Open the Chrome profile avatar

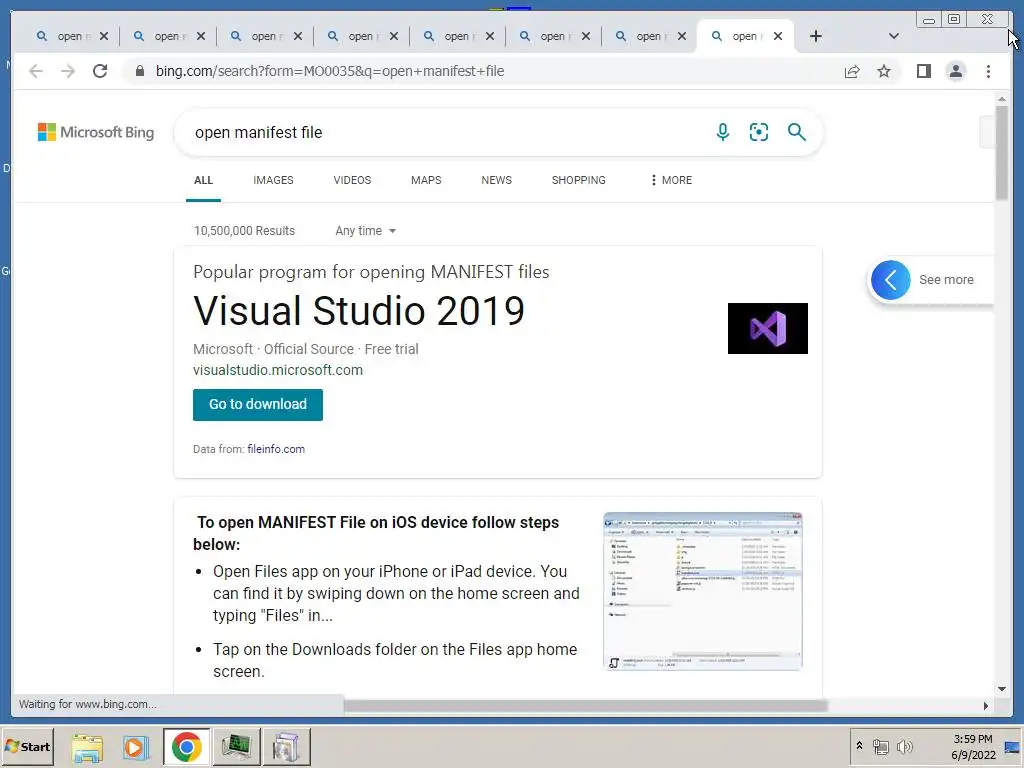coord(955,71)
